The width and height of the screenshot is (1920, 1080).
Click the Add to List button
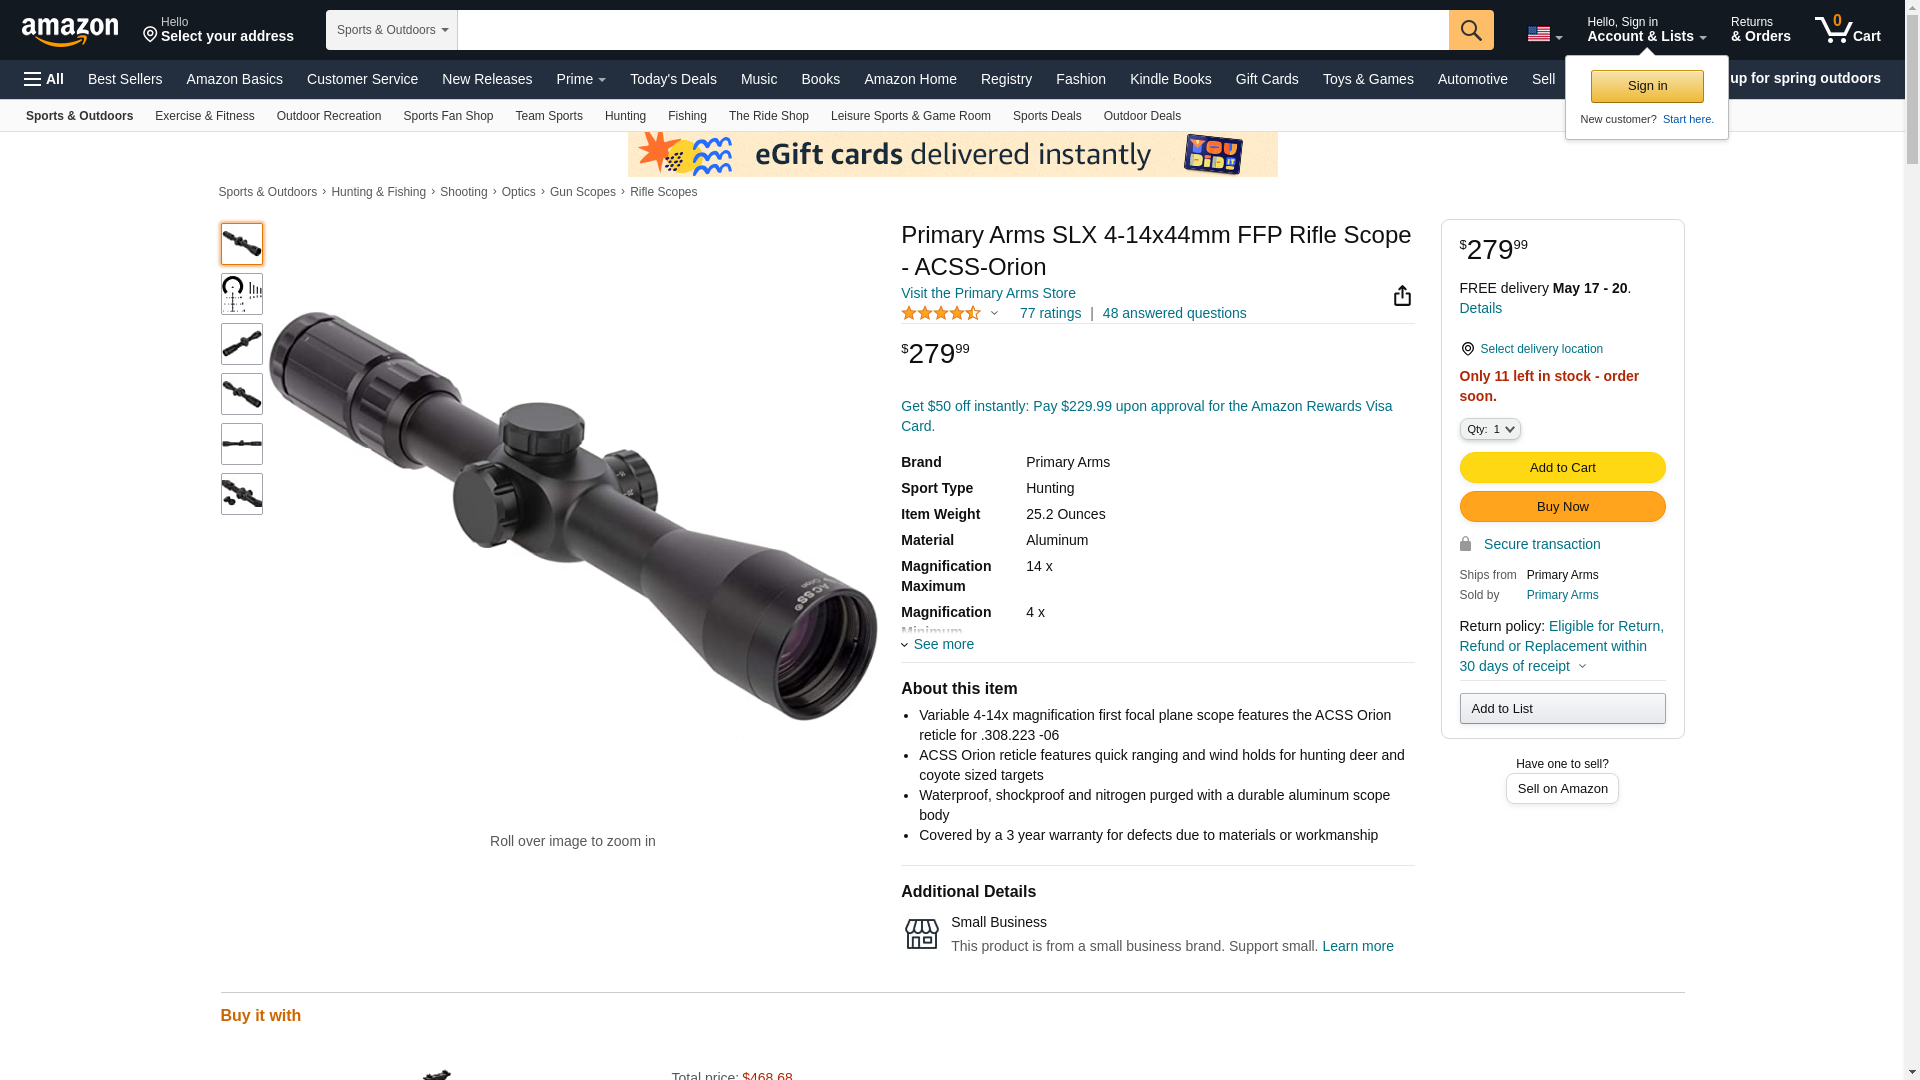coord(1562,709)
